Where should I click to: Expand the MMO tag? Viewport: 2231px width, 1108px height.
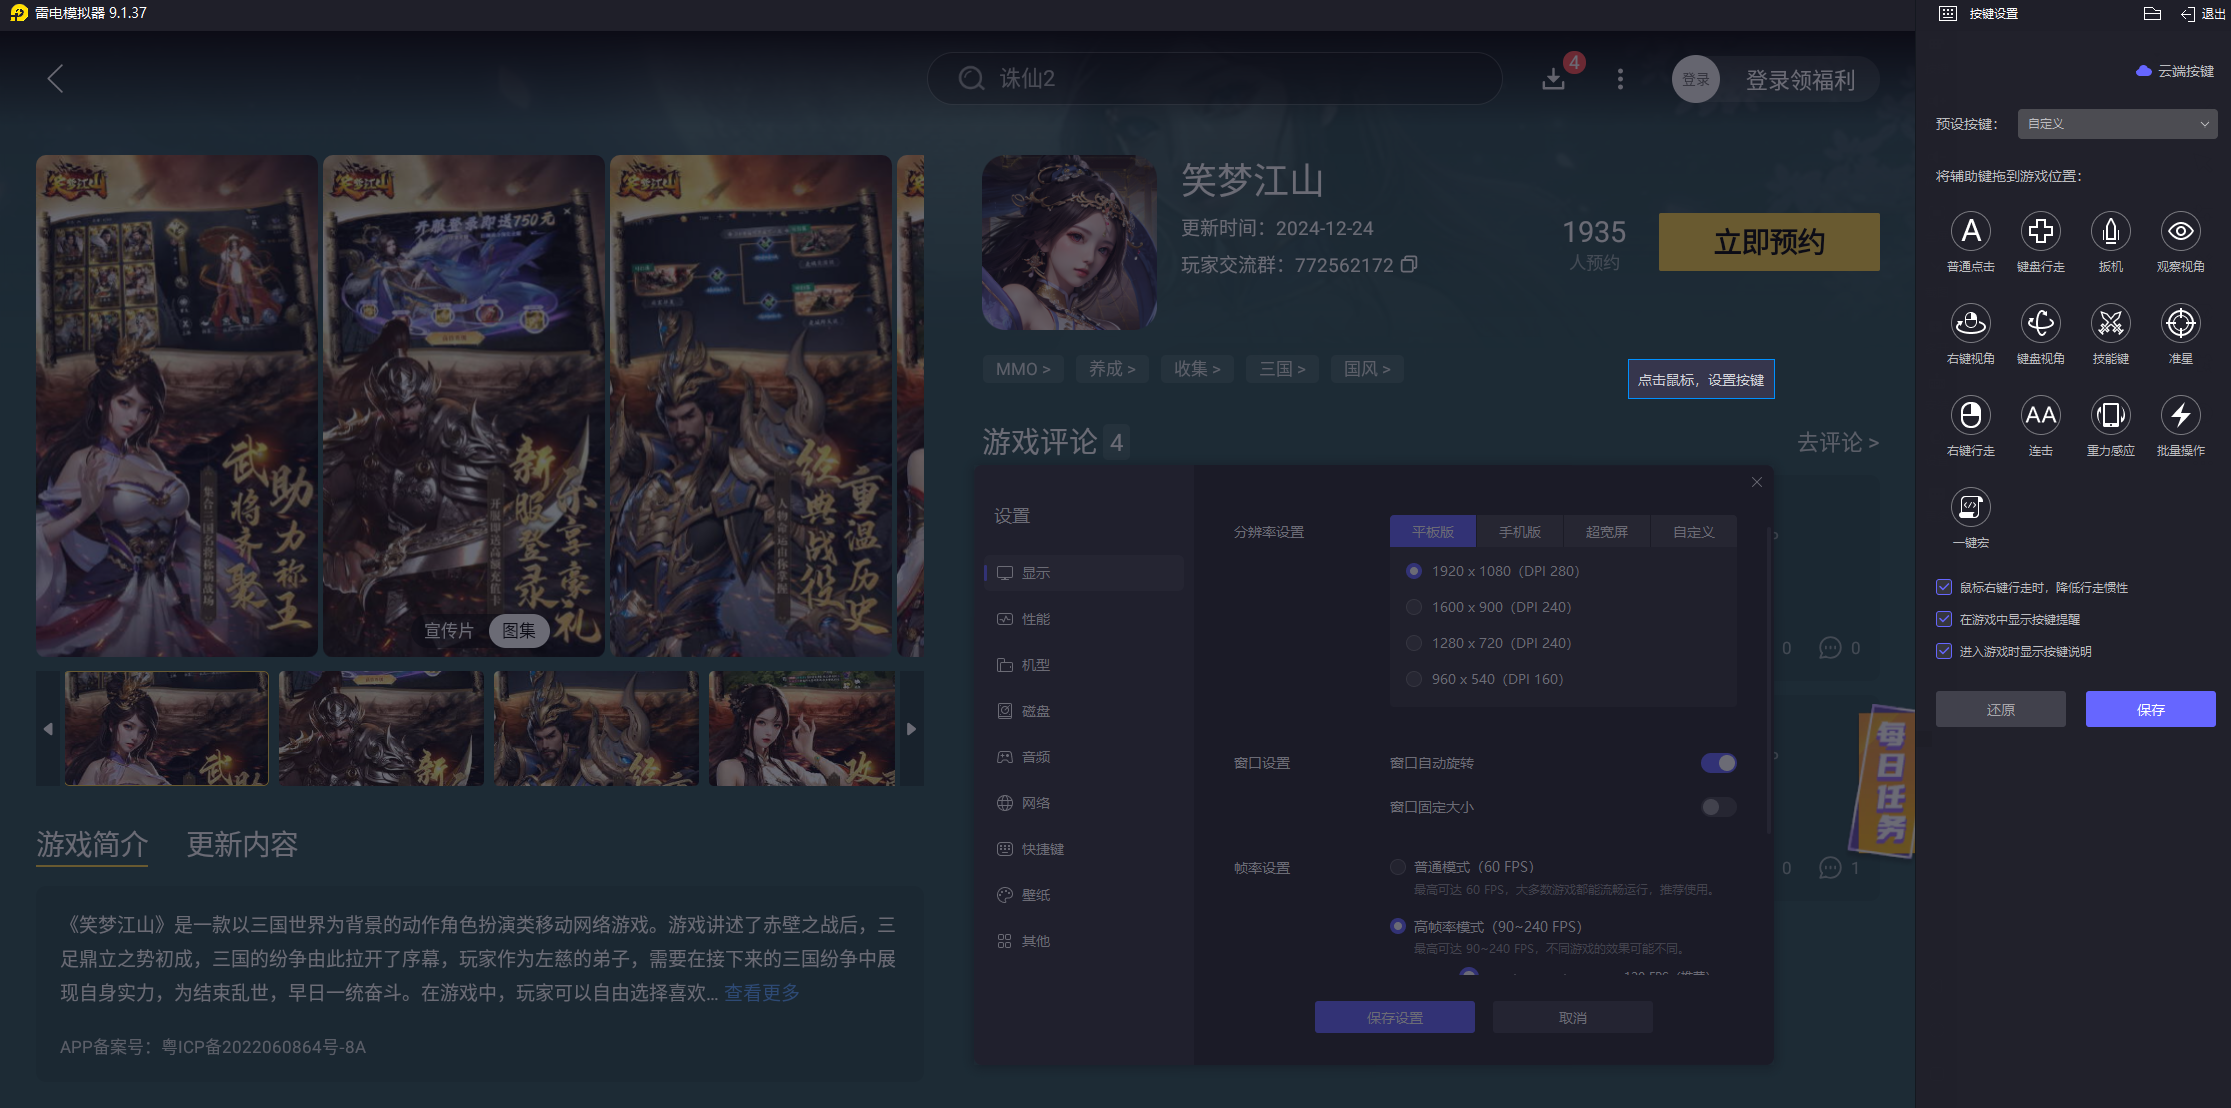click(x=1022, y=369)
